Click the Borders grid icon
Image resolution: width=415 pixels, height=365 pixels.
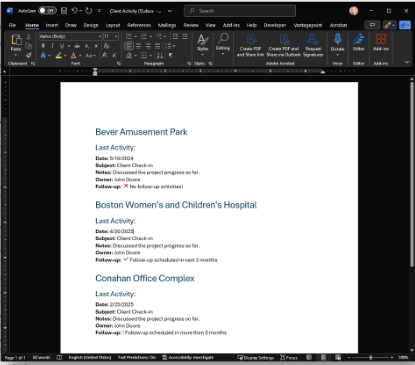pos(144,55)
